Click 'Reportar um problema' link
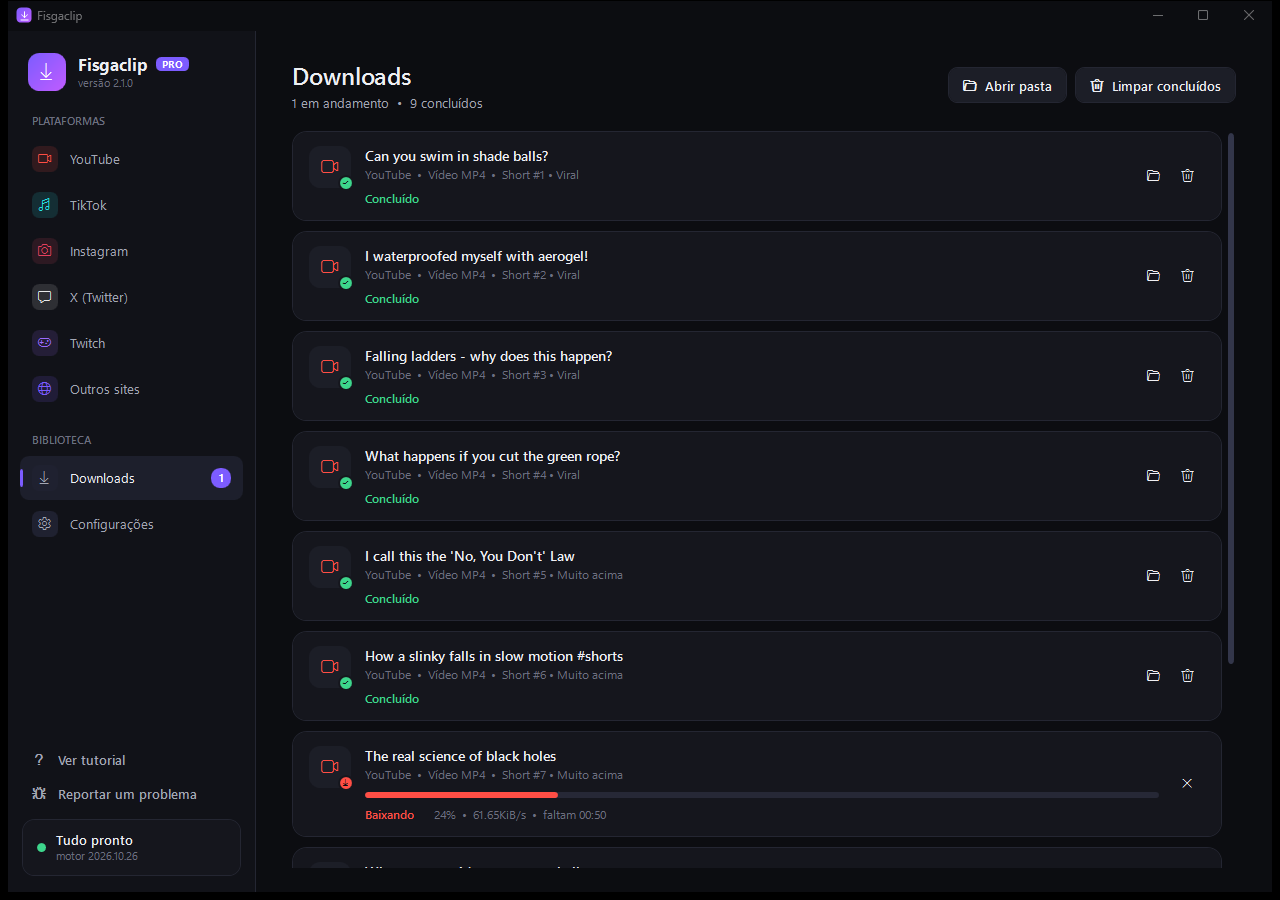Image resolution: width=1280 pixels, height=900 pixels. click(114, 794)
